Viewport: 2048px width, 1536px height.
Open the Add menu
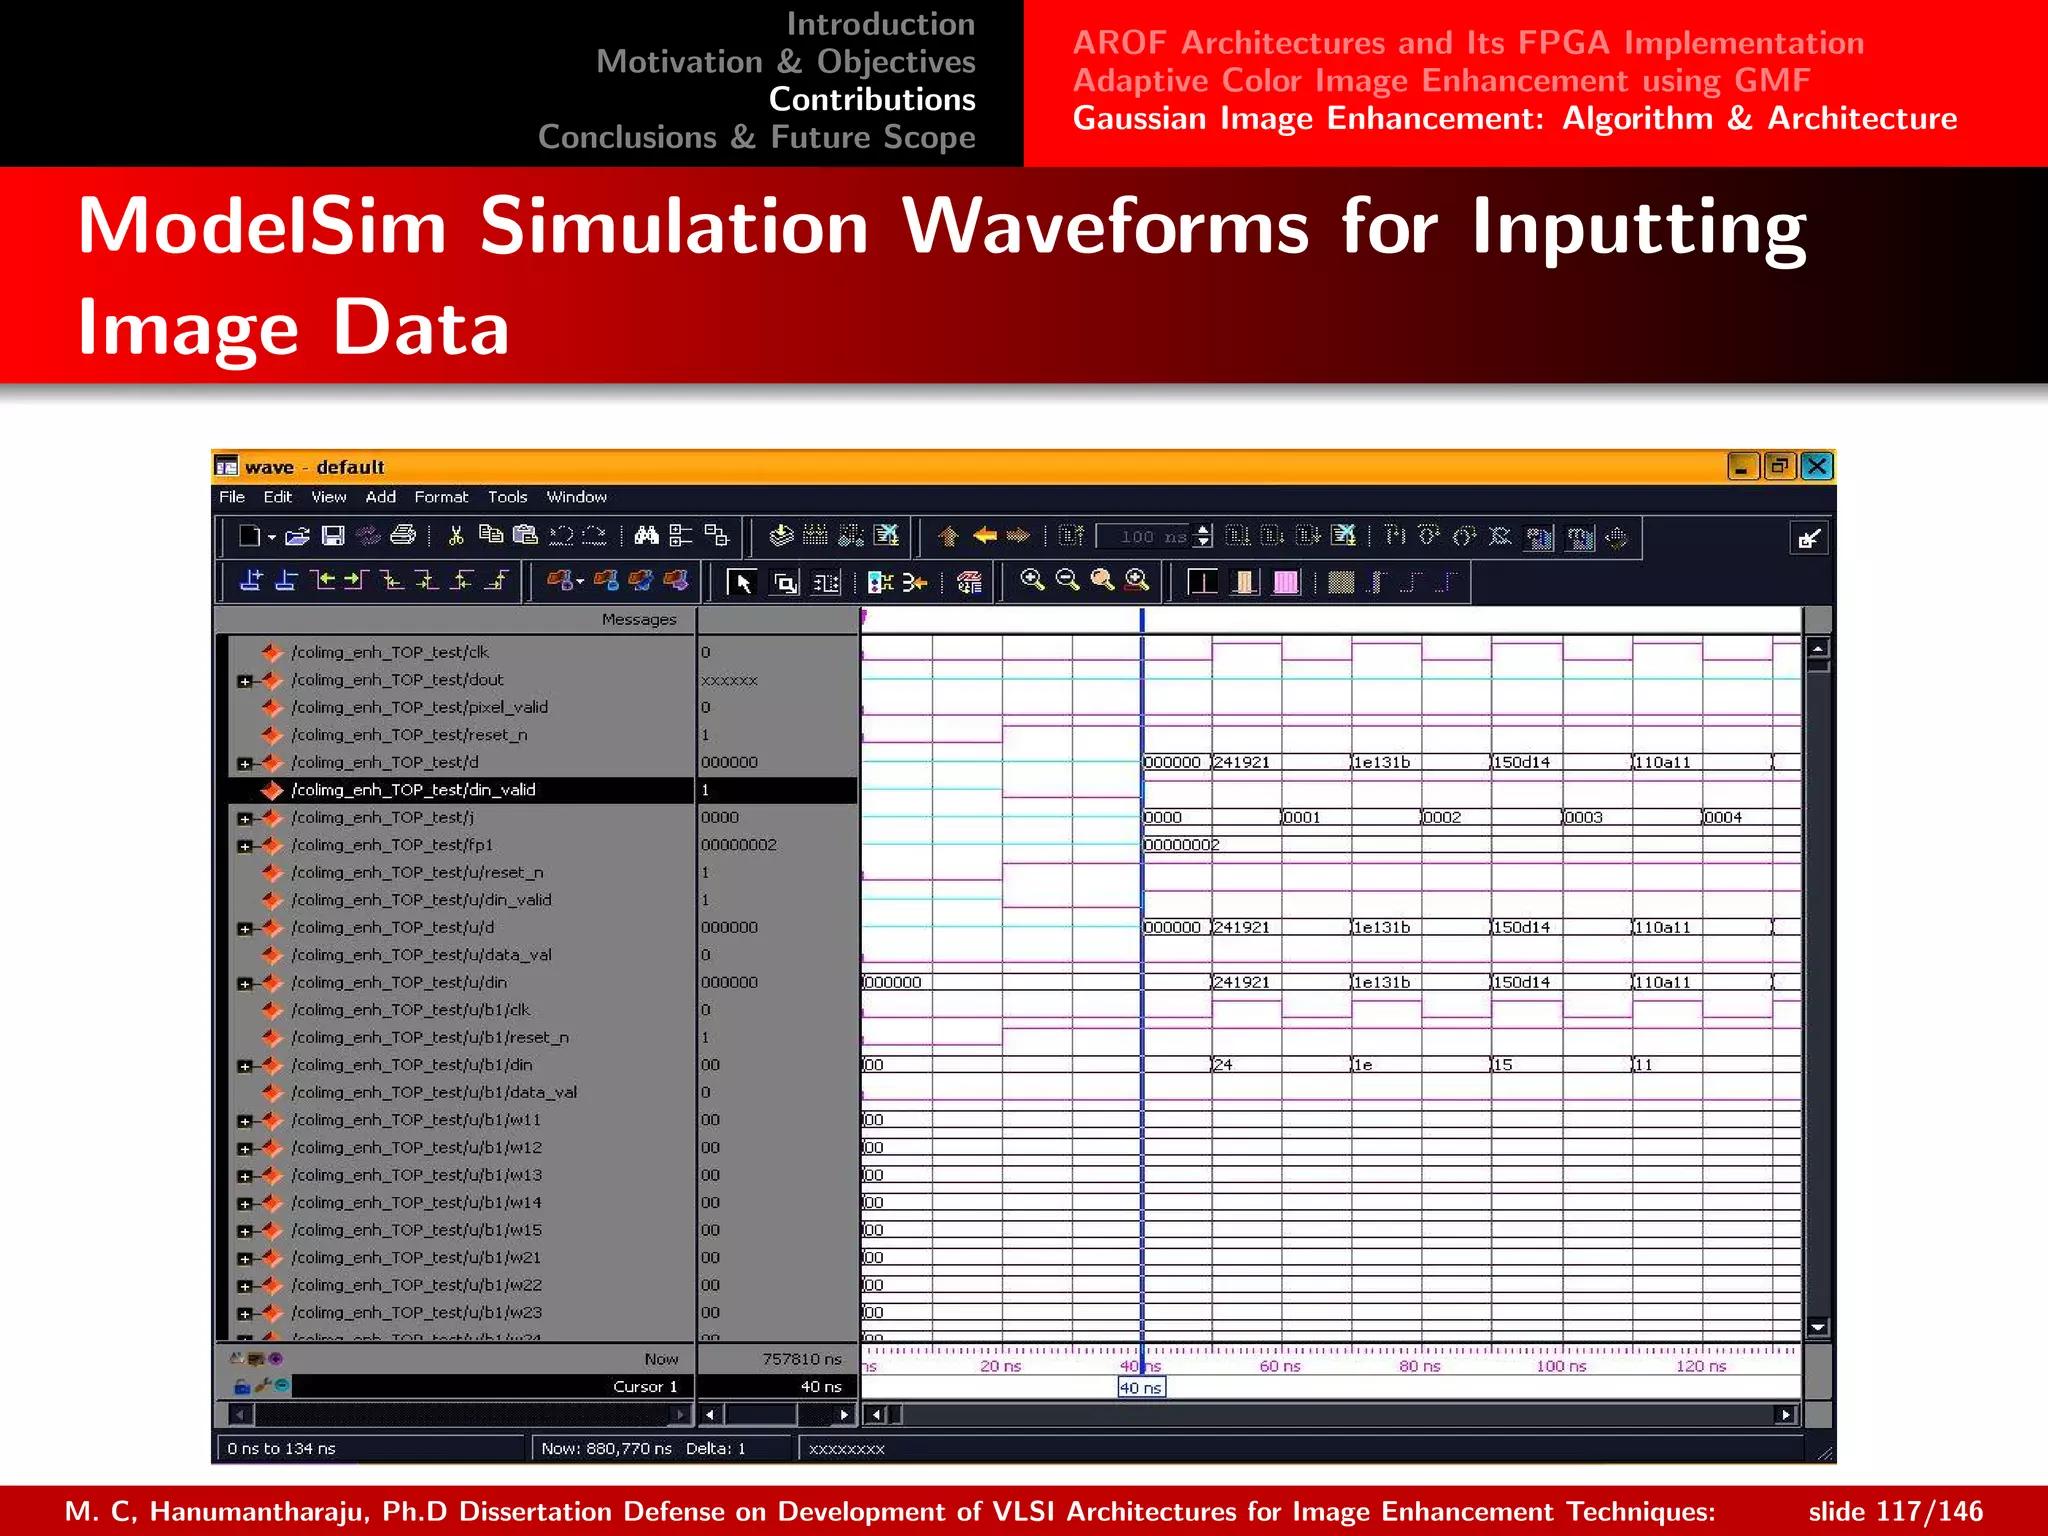(x=380, y=497)
